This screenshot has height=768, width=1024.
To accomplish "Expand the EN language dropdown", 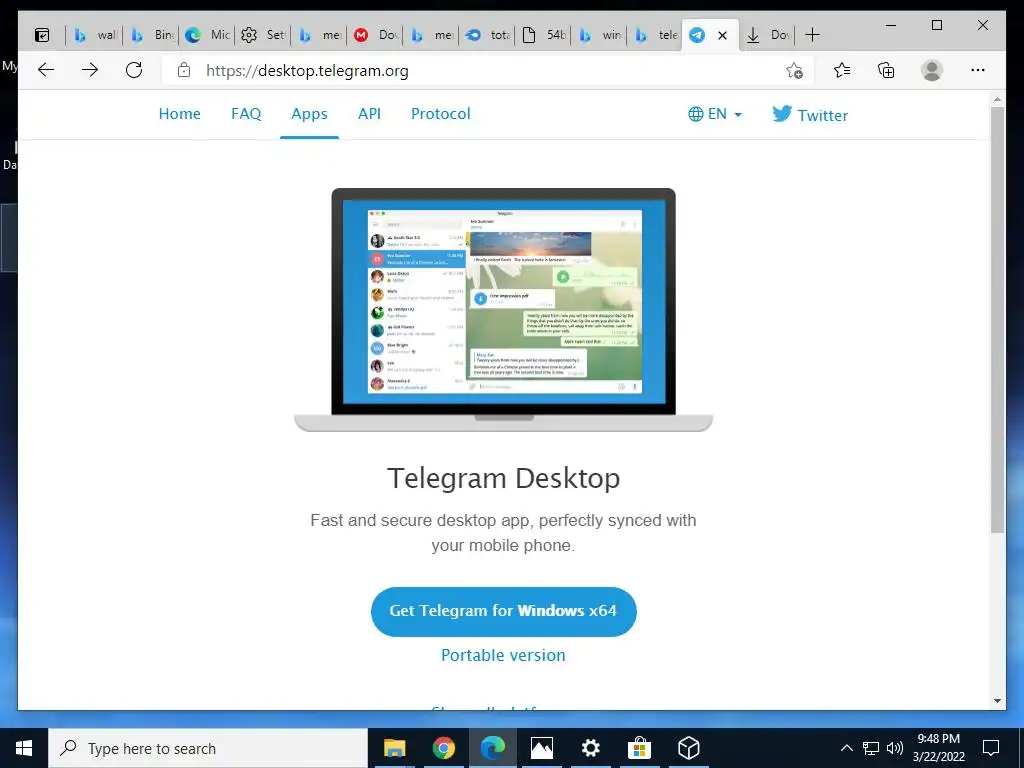I will (x=715, y=114).
